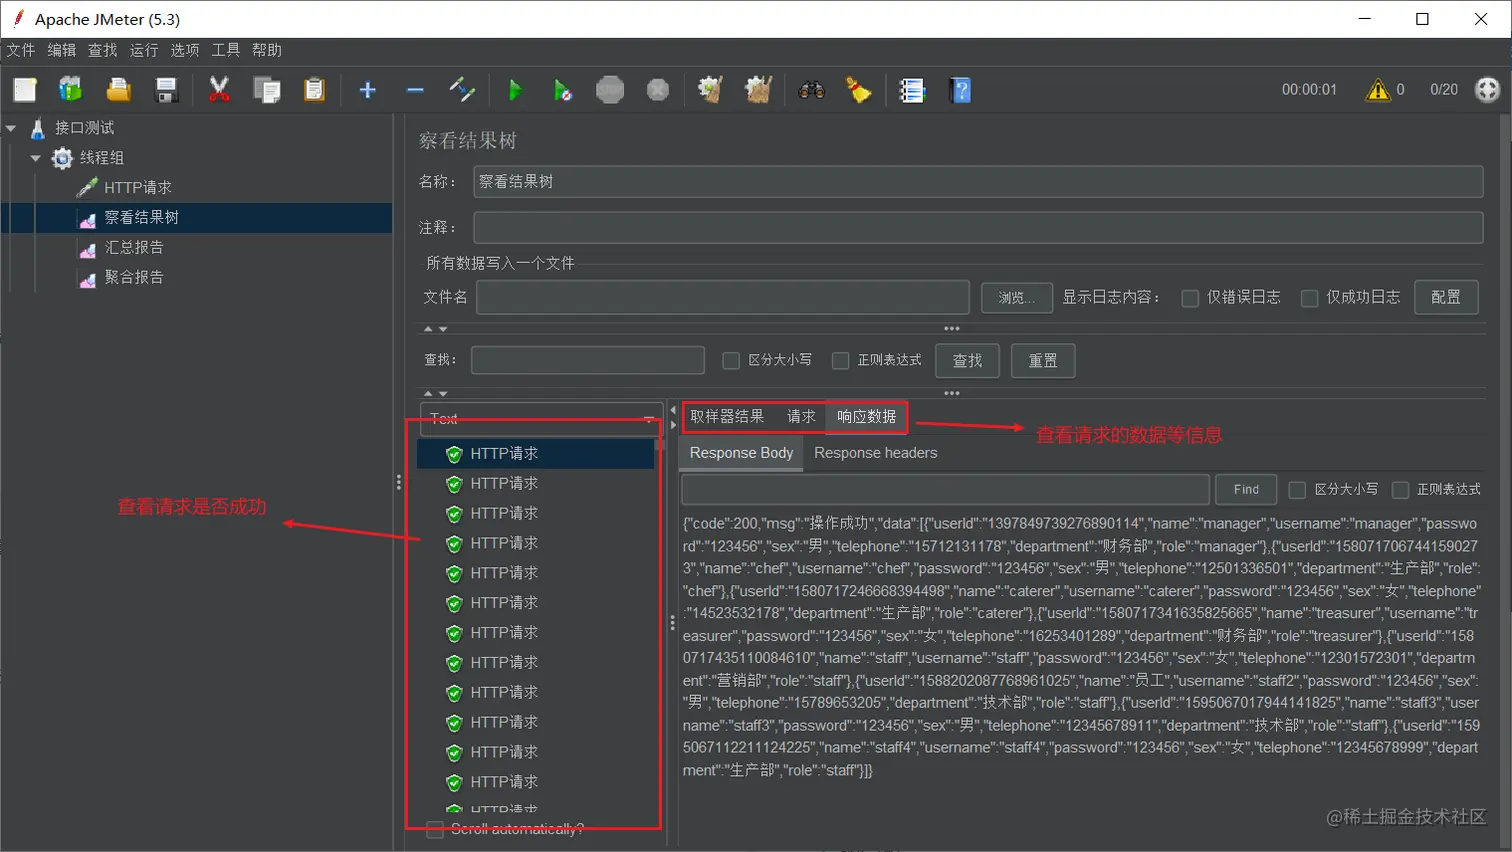Image resolution: width=1512 pixels, height=852 pixels.
Task: Select the first HTTP请求 result entry
Action: point(536,454)
